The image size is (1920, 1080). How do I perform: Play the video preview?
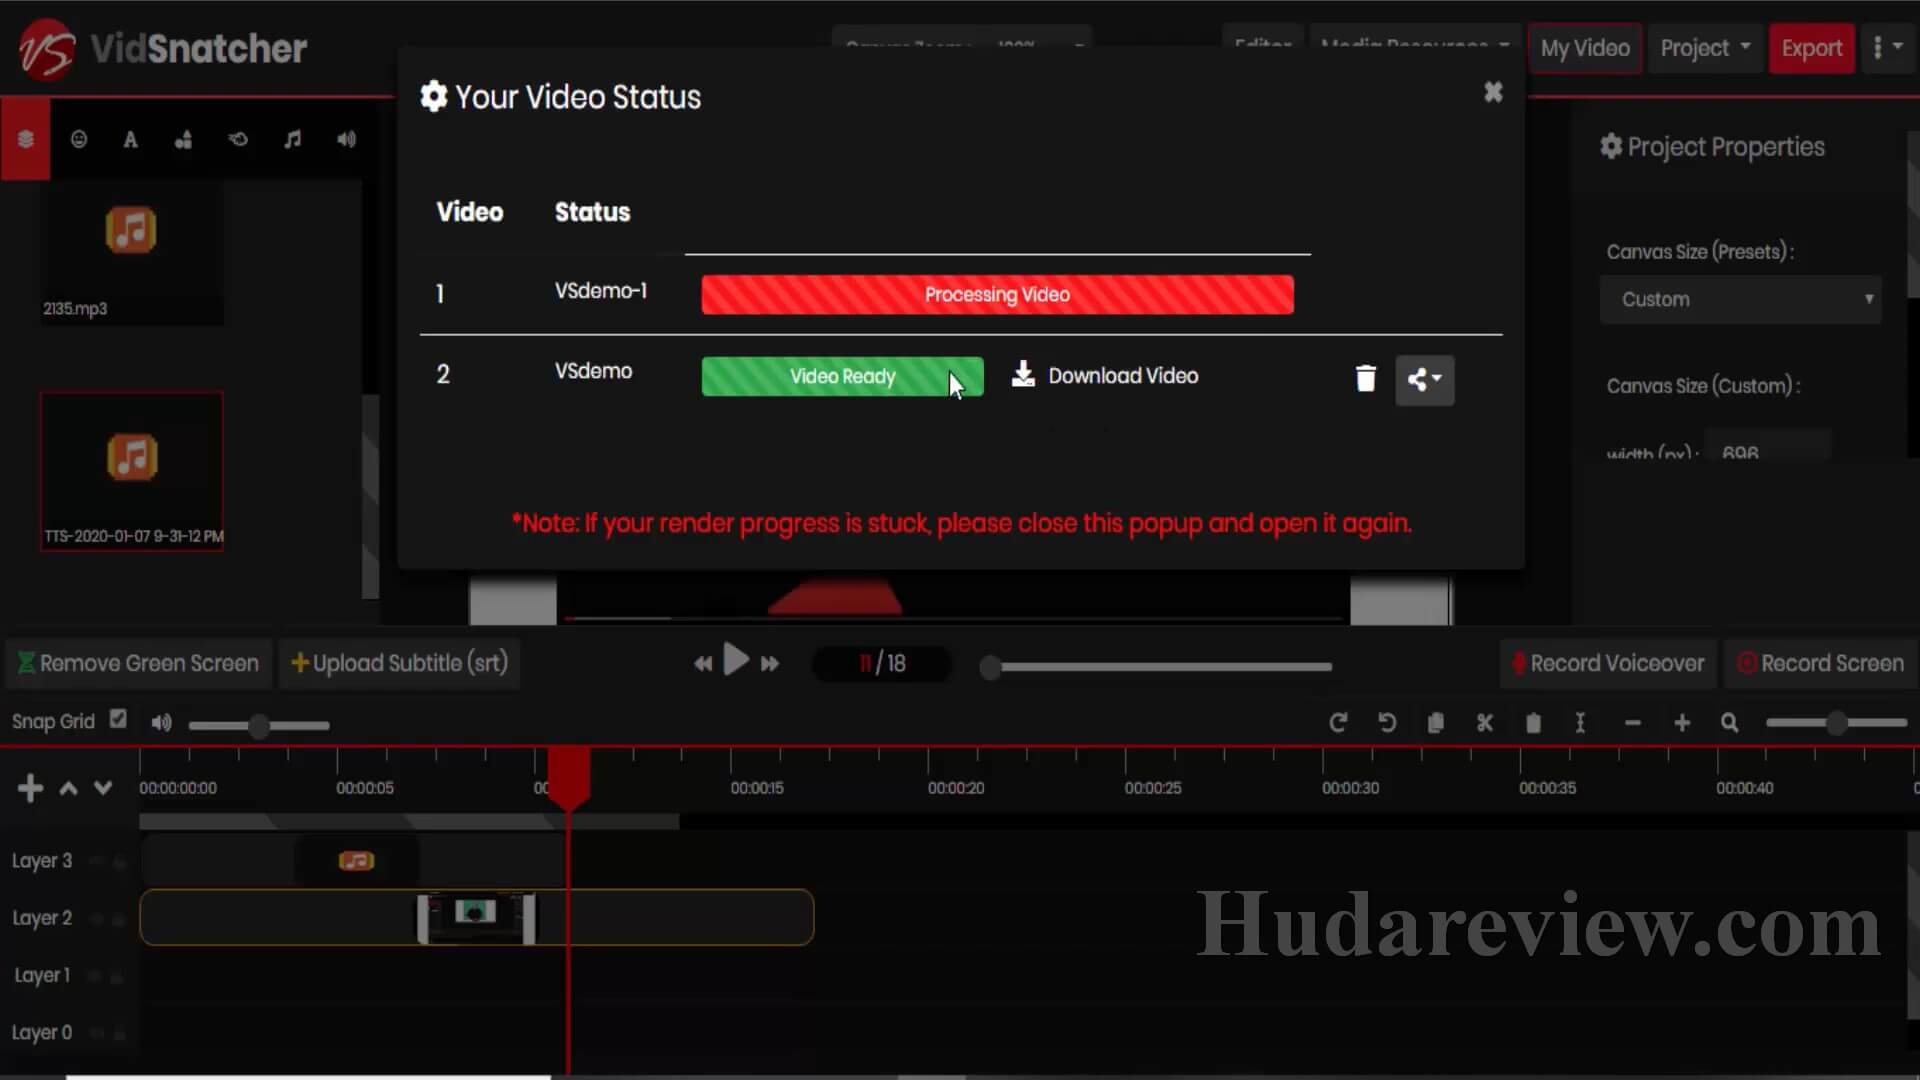click(x=736, y=660)
